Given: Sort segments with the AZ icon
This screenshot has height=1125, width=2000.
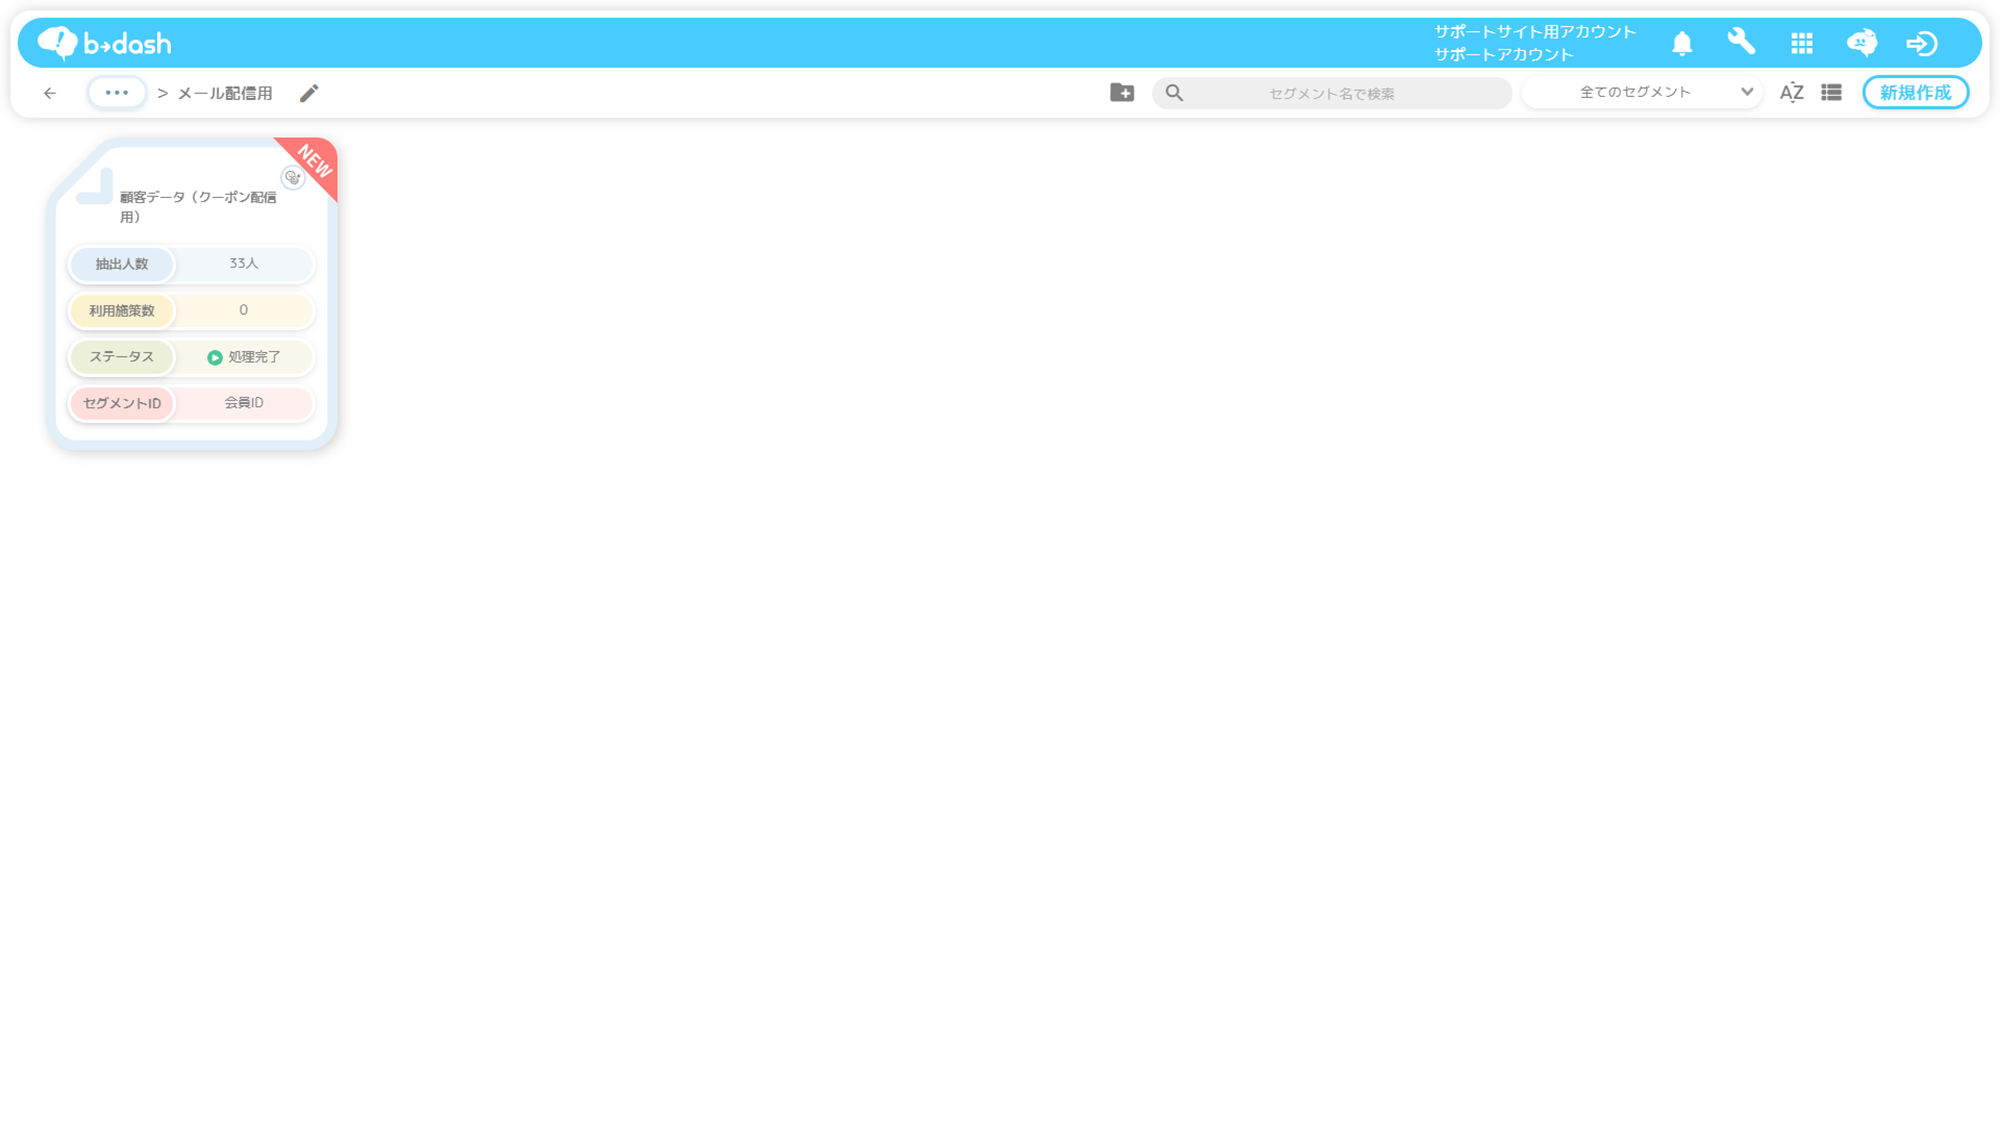Looking at the screenshot, I should pos(1791,93).
